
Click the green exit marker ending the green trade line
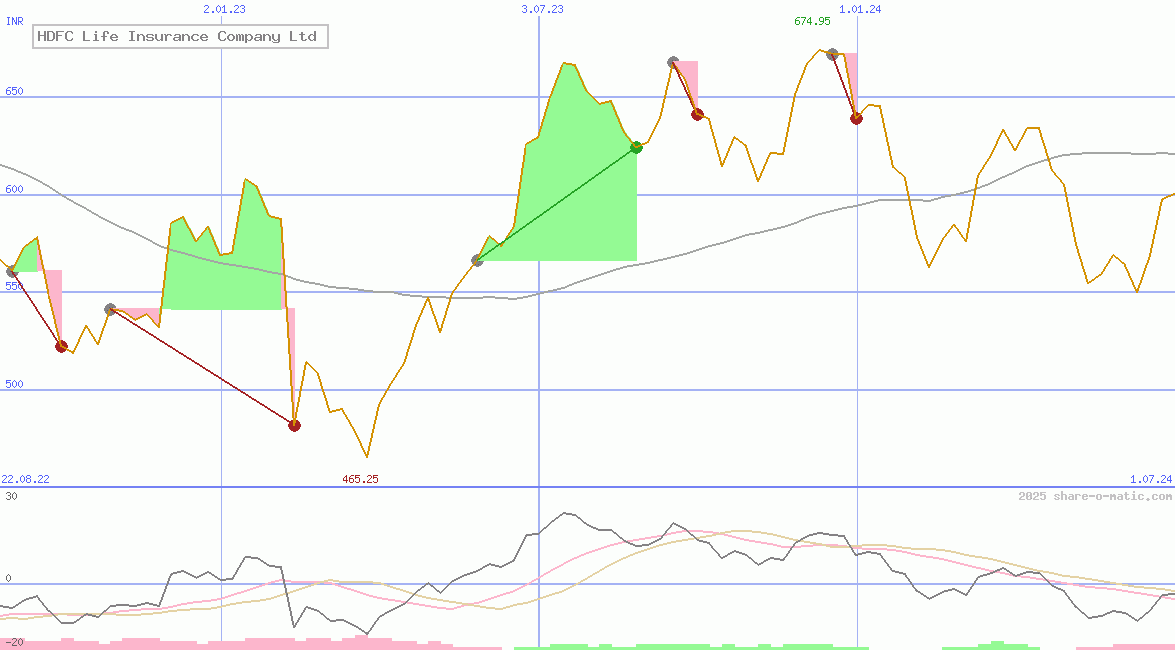pos(636,147)
